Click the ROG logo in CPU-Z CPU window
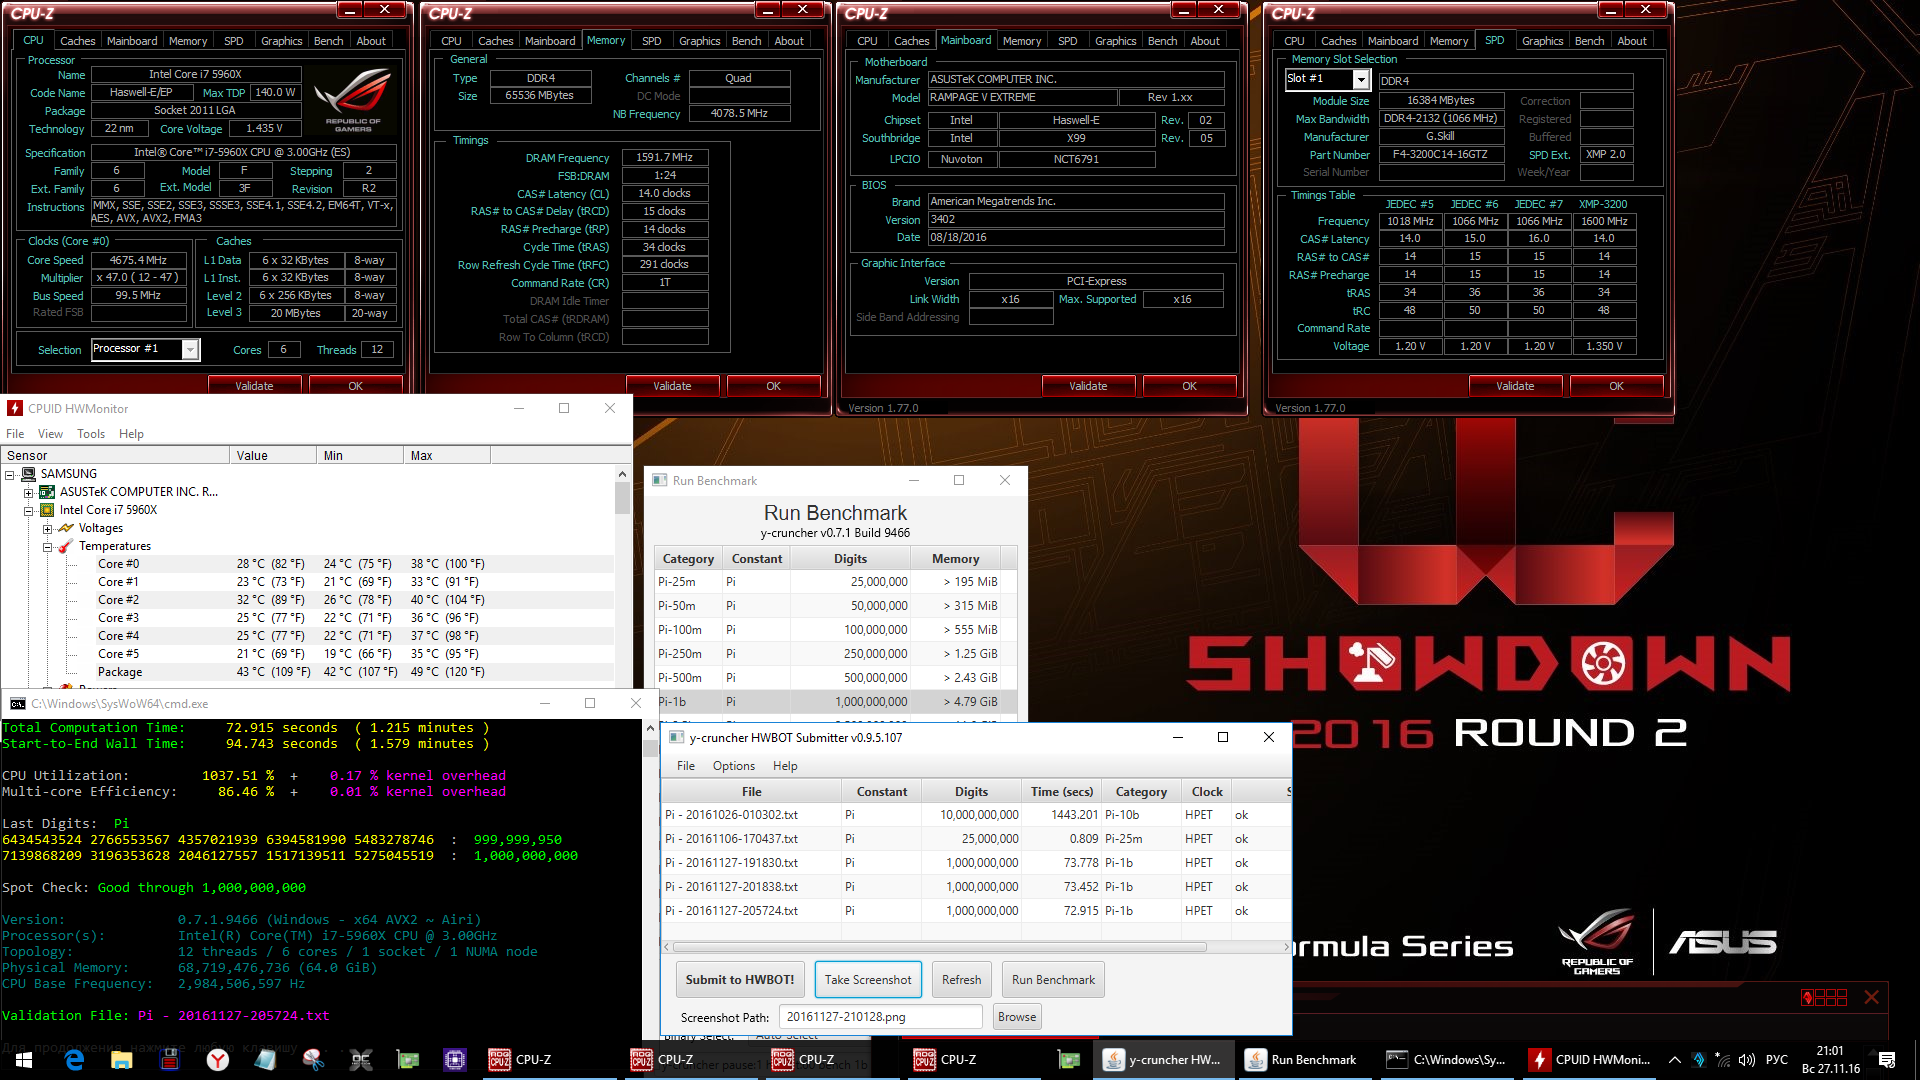 [x=352, y=100]
